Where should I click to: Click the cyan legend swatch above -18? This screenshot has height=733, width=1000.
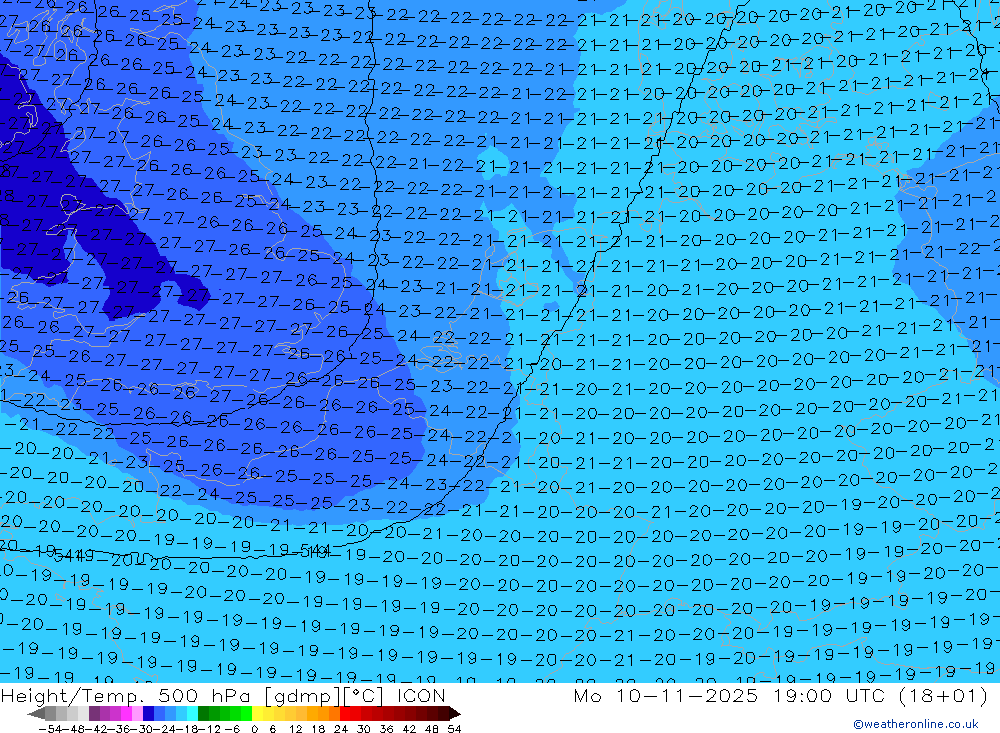click(193, 714)
